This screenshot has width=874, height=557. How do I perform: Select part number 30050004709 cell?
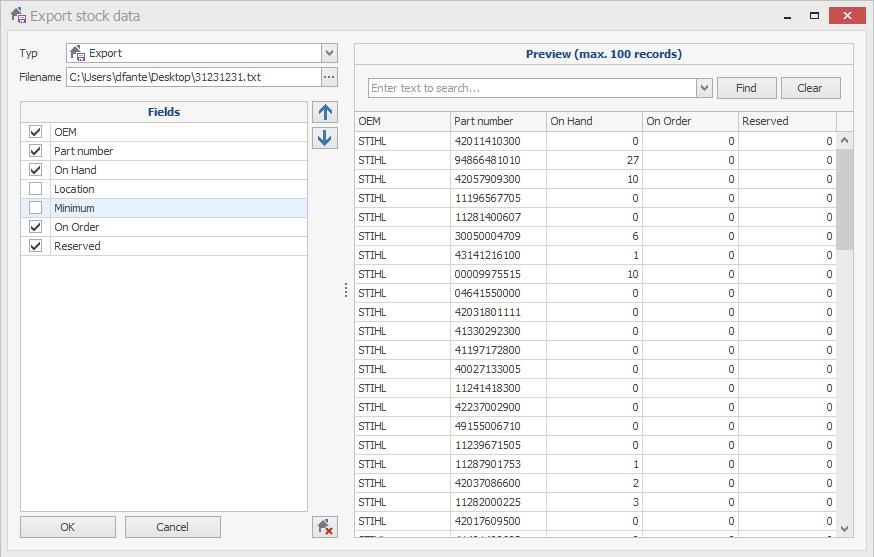click(x=498, y=236)
